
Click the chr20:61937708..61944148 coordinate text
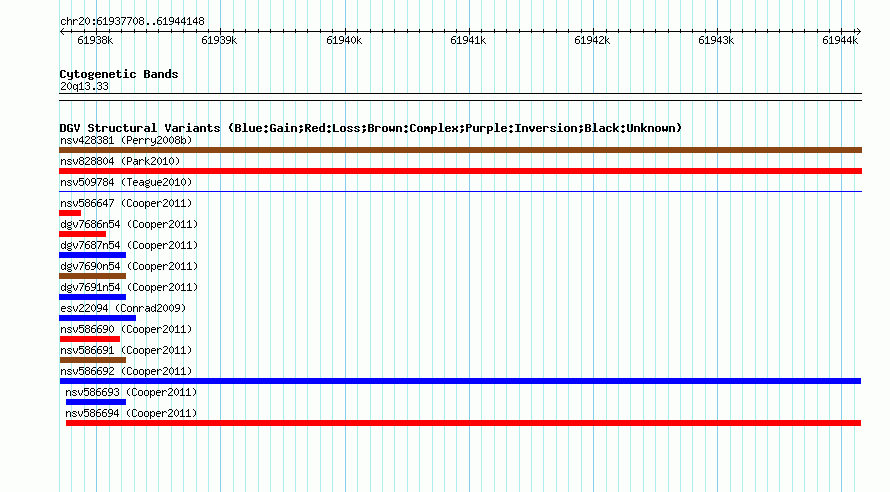coord(132,21)
